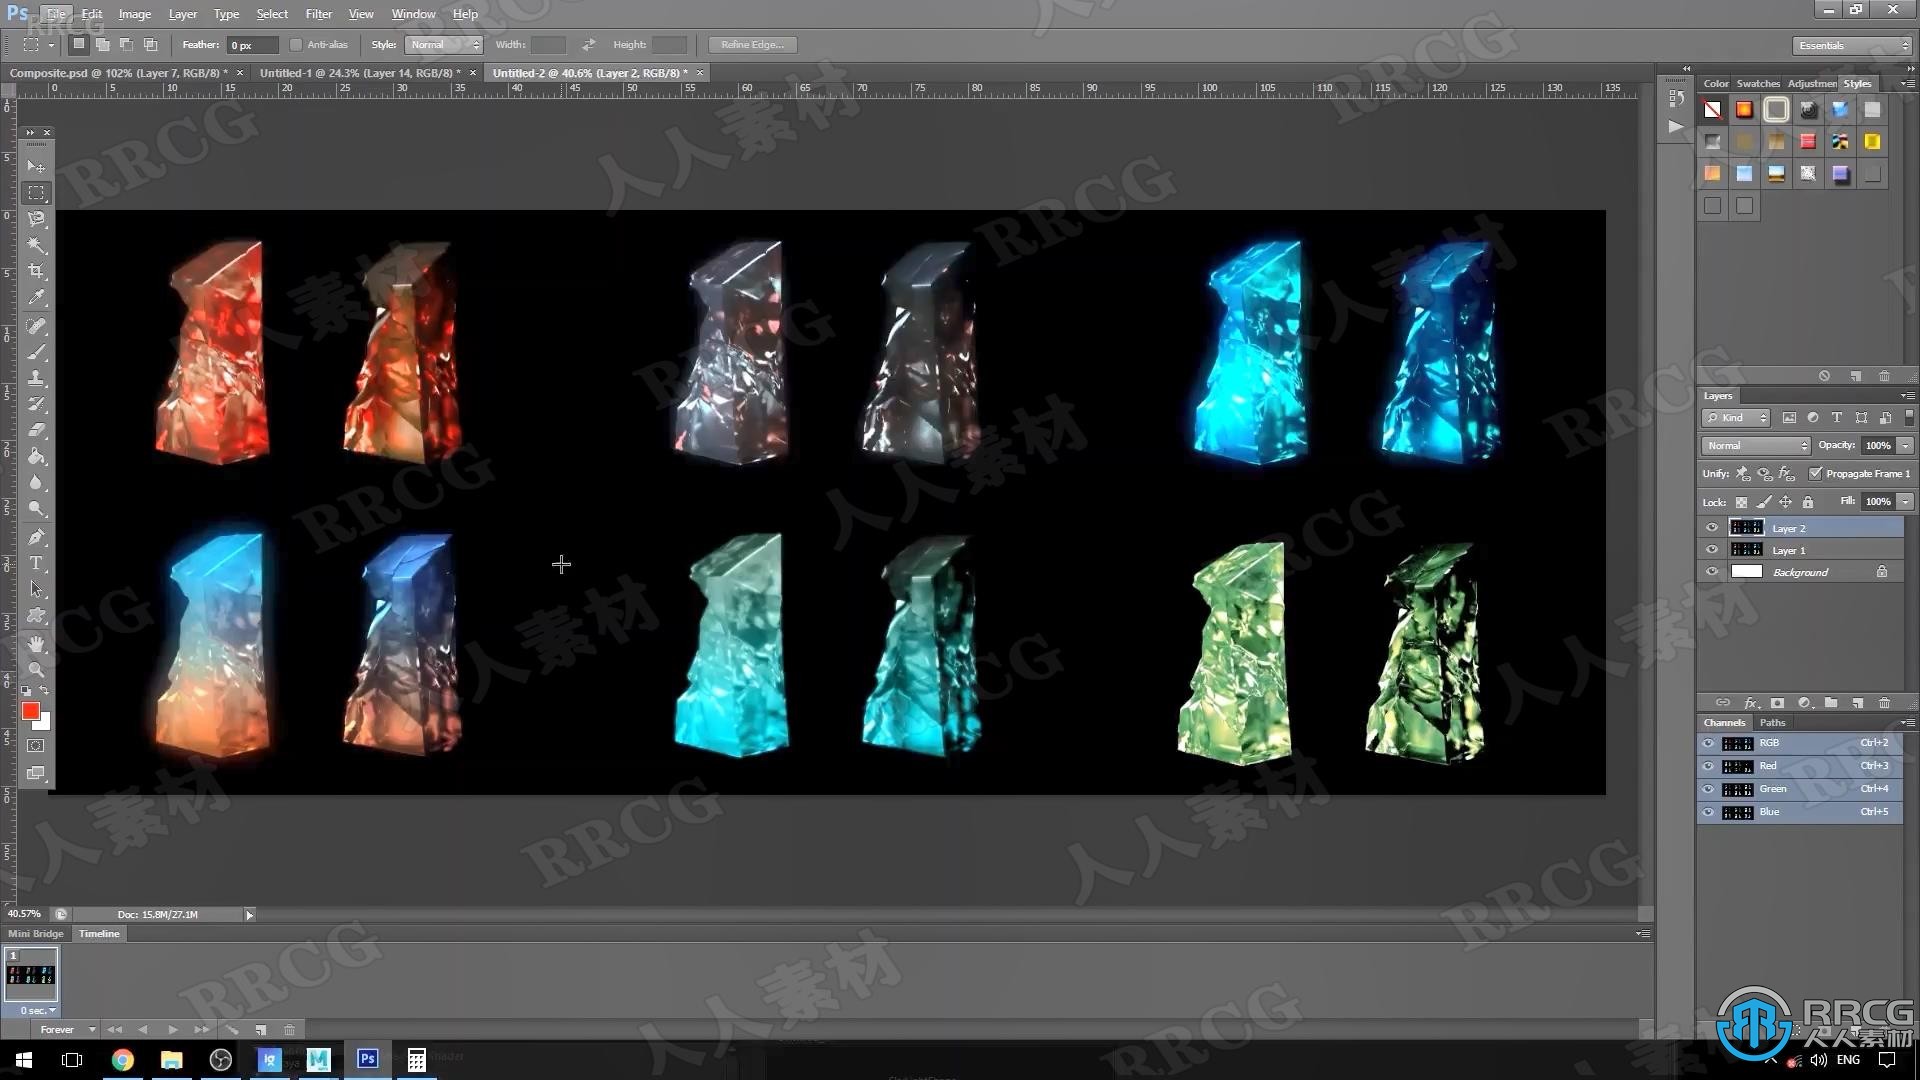The width and height of the screenshot is (1920, 1080).
Task: Open the Select menu
Action: [272, 13]
